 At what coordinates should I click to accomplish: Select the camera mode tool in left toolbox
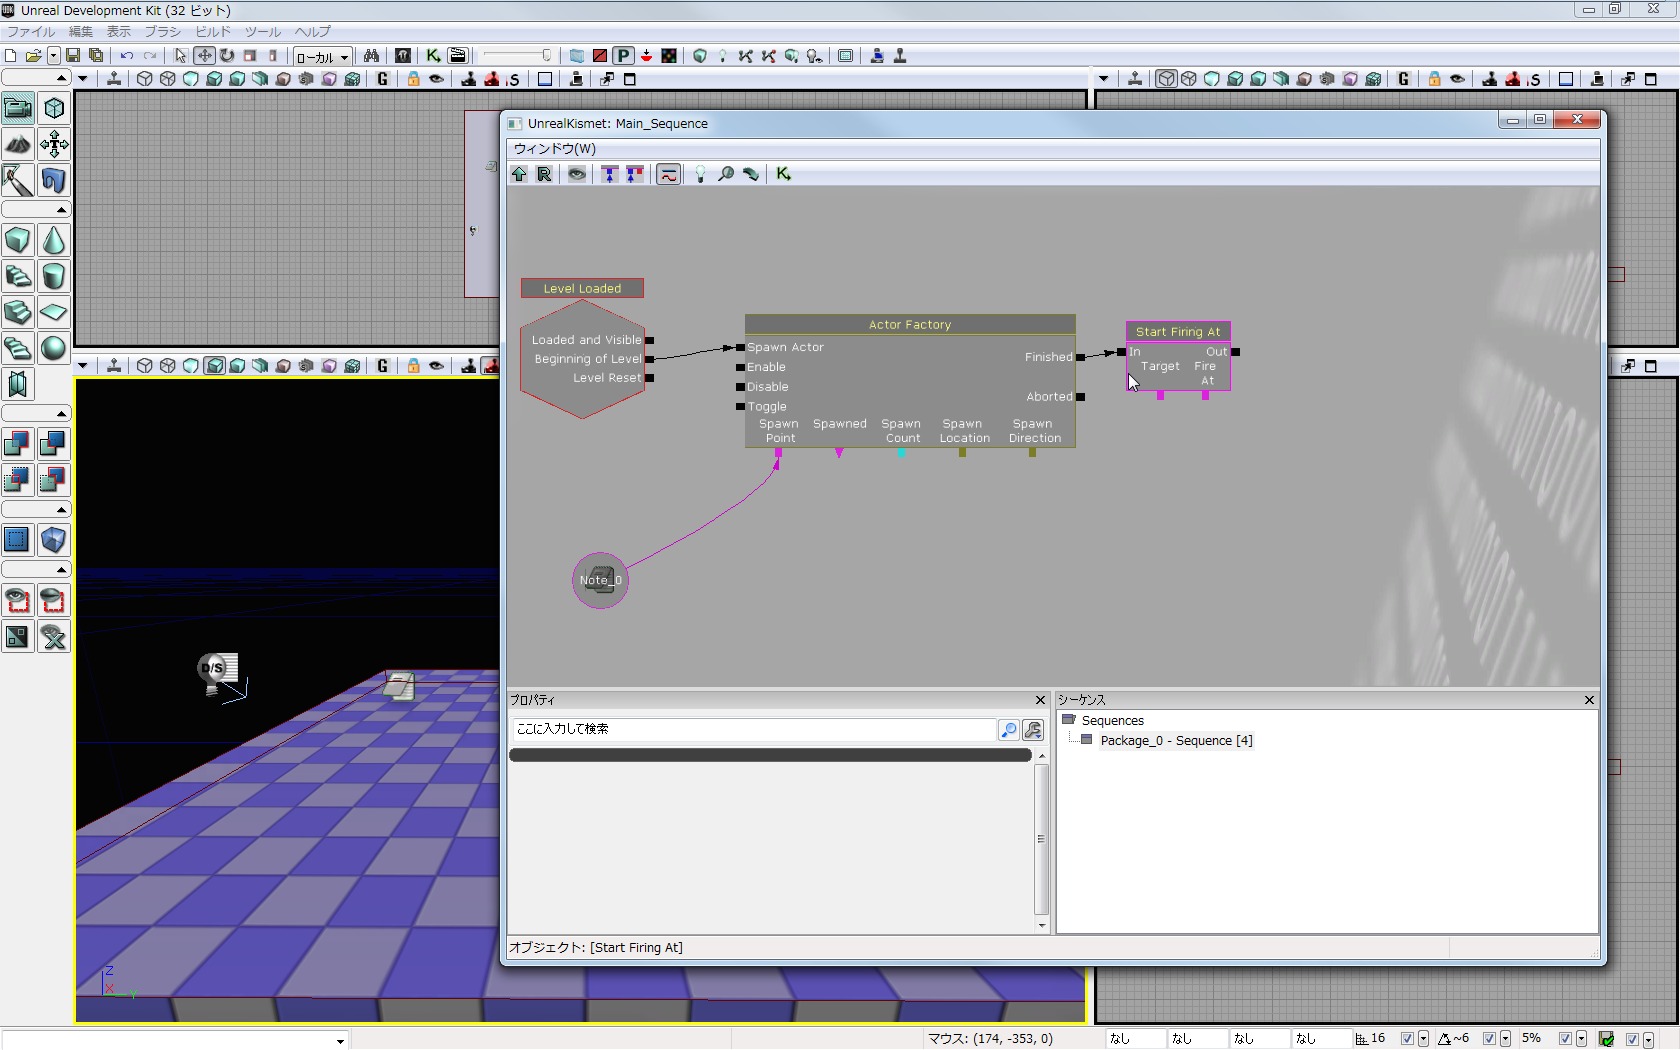tap(18, 108)
